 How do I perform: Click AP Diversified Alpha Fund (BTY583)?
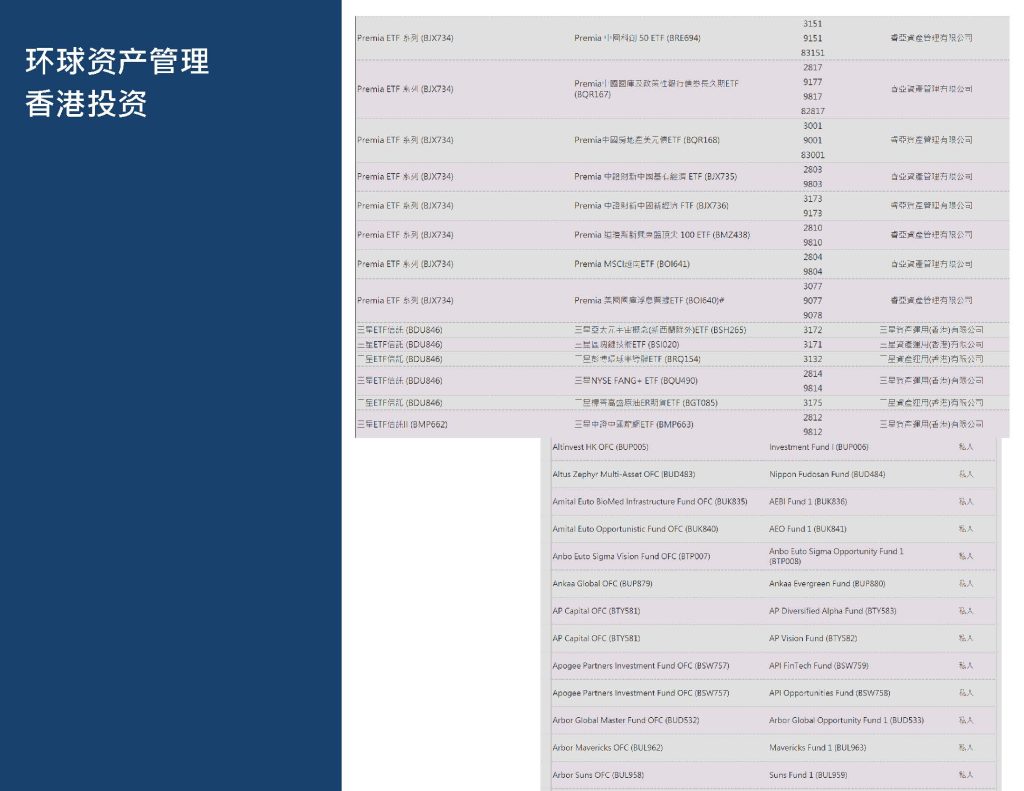tap(832, 611)
